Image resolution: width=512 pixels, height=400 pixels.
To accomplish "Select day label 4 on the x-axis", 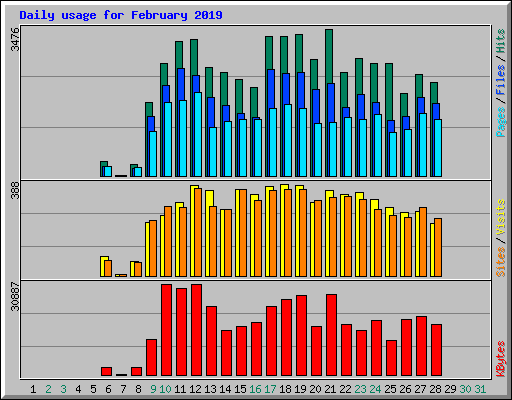I will (x=78, y=389).
